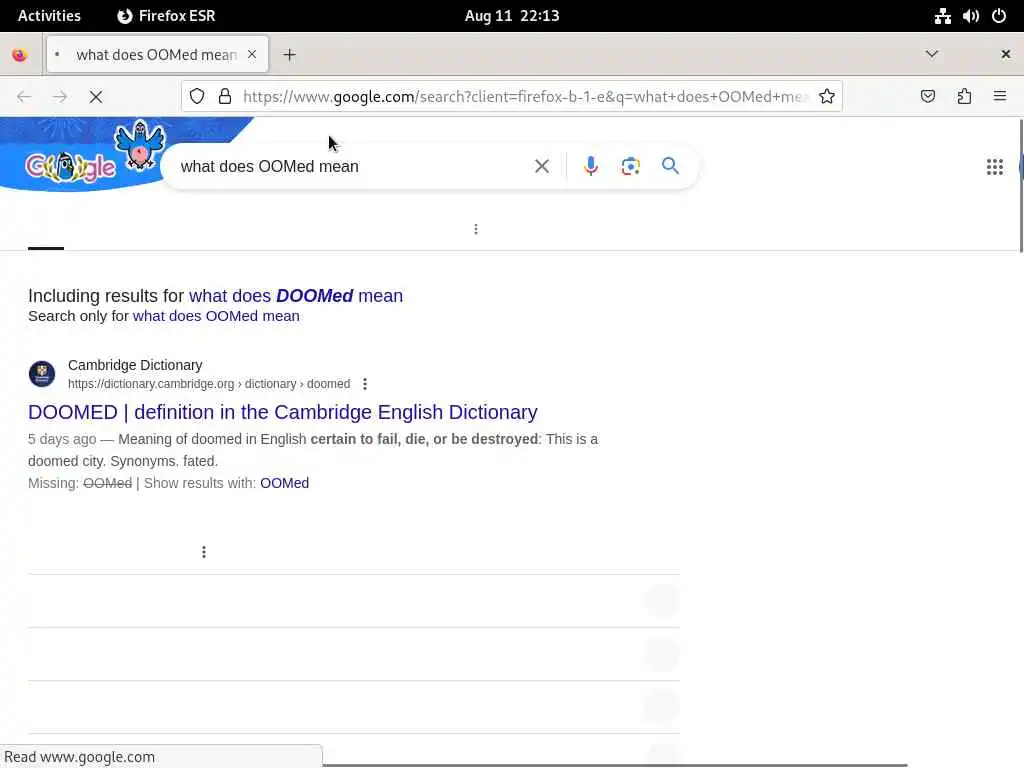Open power menu icon
This screenshot has width=1024, height=768.
pyautogui.click(x=999, y=16)
